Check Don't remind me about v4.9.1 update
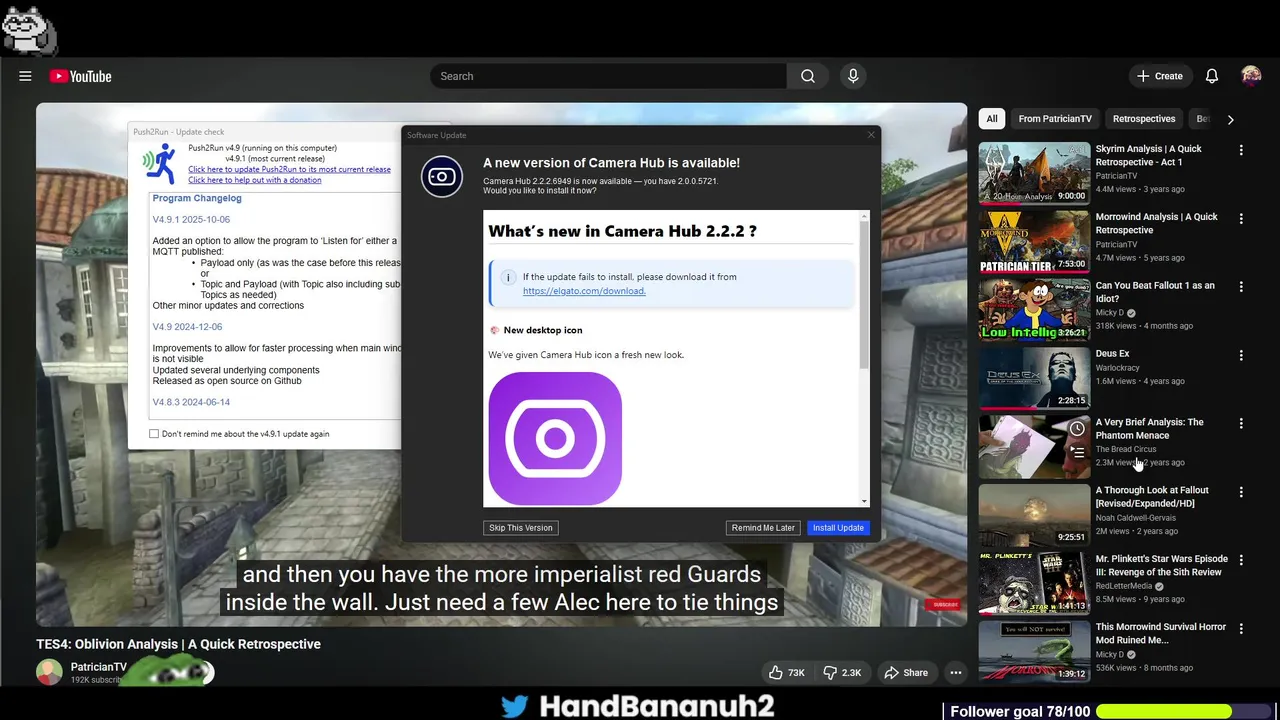1280x720 pixels. [154, 434]
